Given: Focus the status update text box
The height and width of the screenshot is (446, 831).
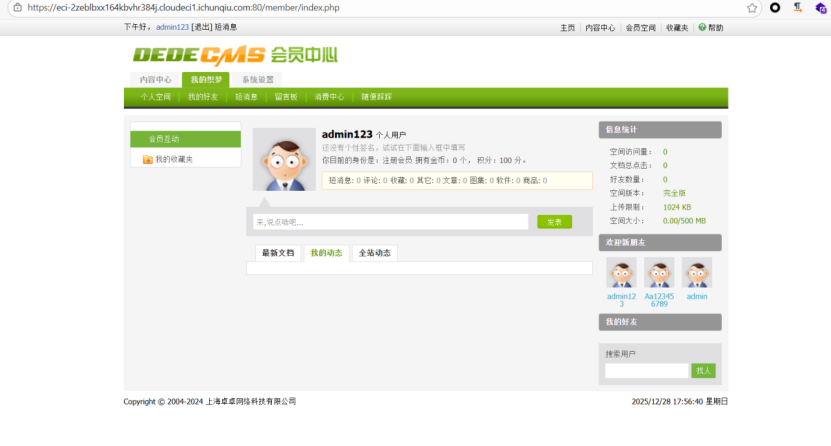Looking at the screenshot, I should click(390, 222).
